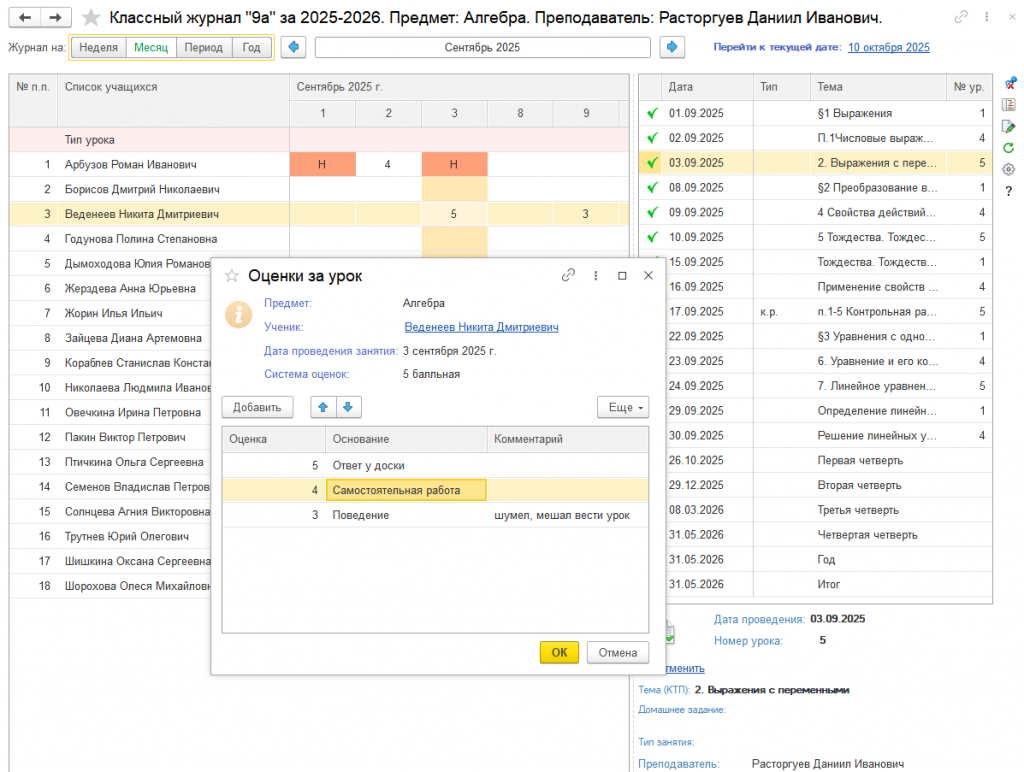Switch journal view to Месяц
This screenshot has width=1024, height=772.
tap(151, 47)
